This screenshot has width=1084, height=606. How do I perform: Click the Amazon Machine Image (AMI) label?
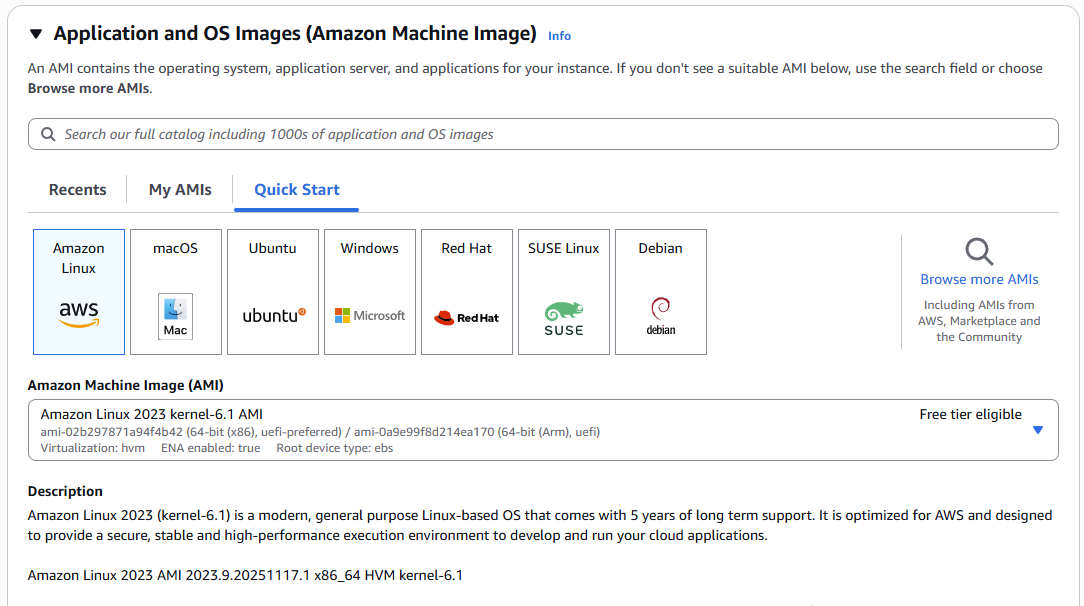126,385
